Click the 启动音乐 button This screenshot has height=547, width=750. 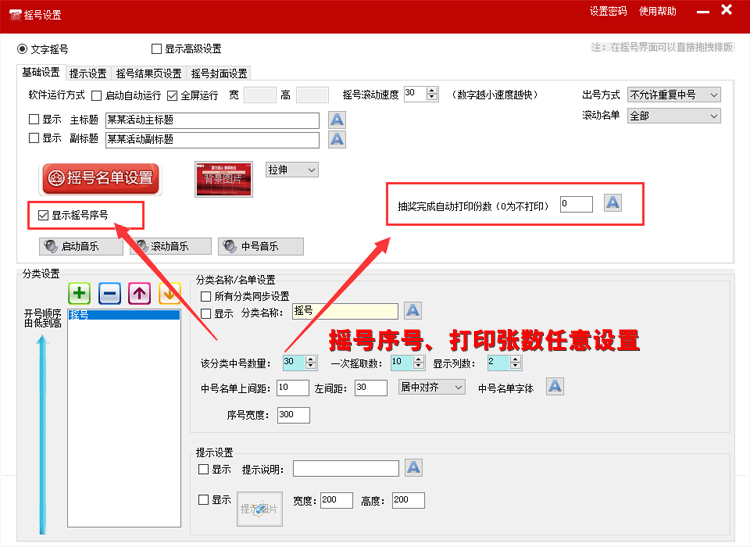point(75,246)
